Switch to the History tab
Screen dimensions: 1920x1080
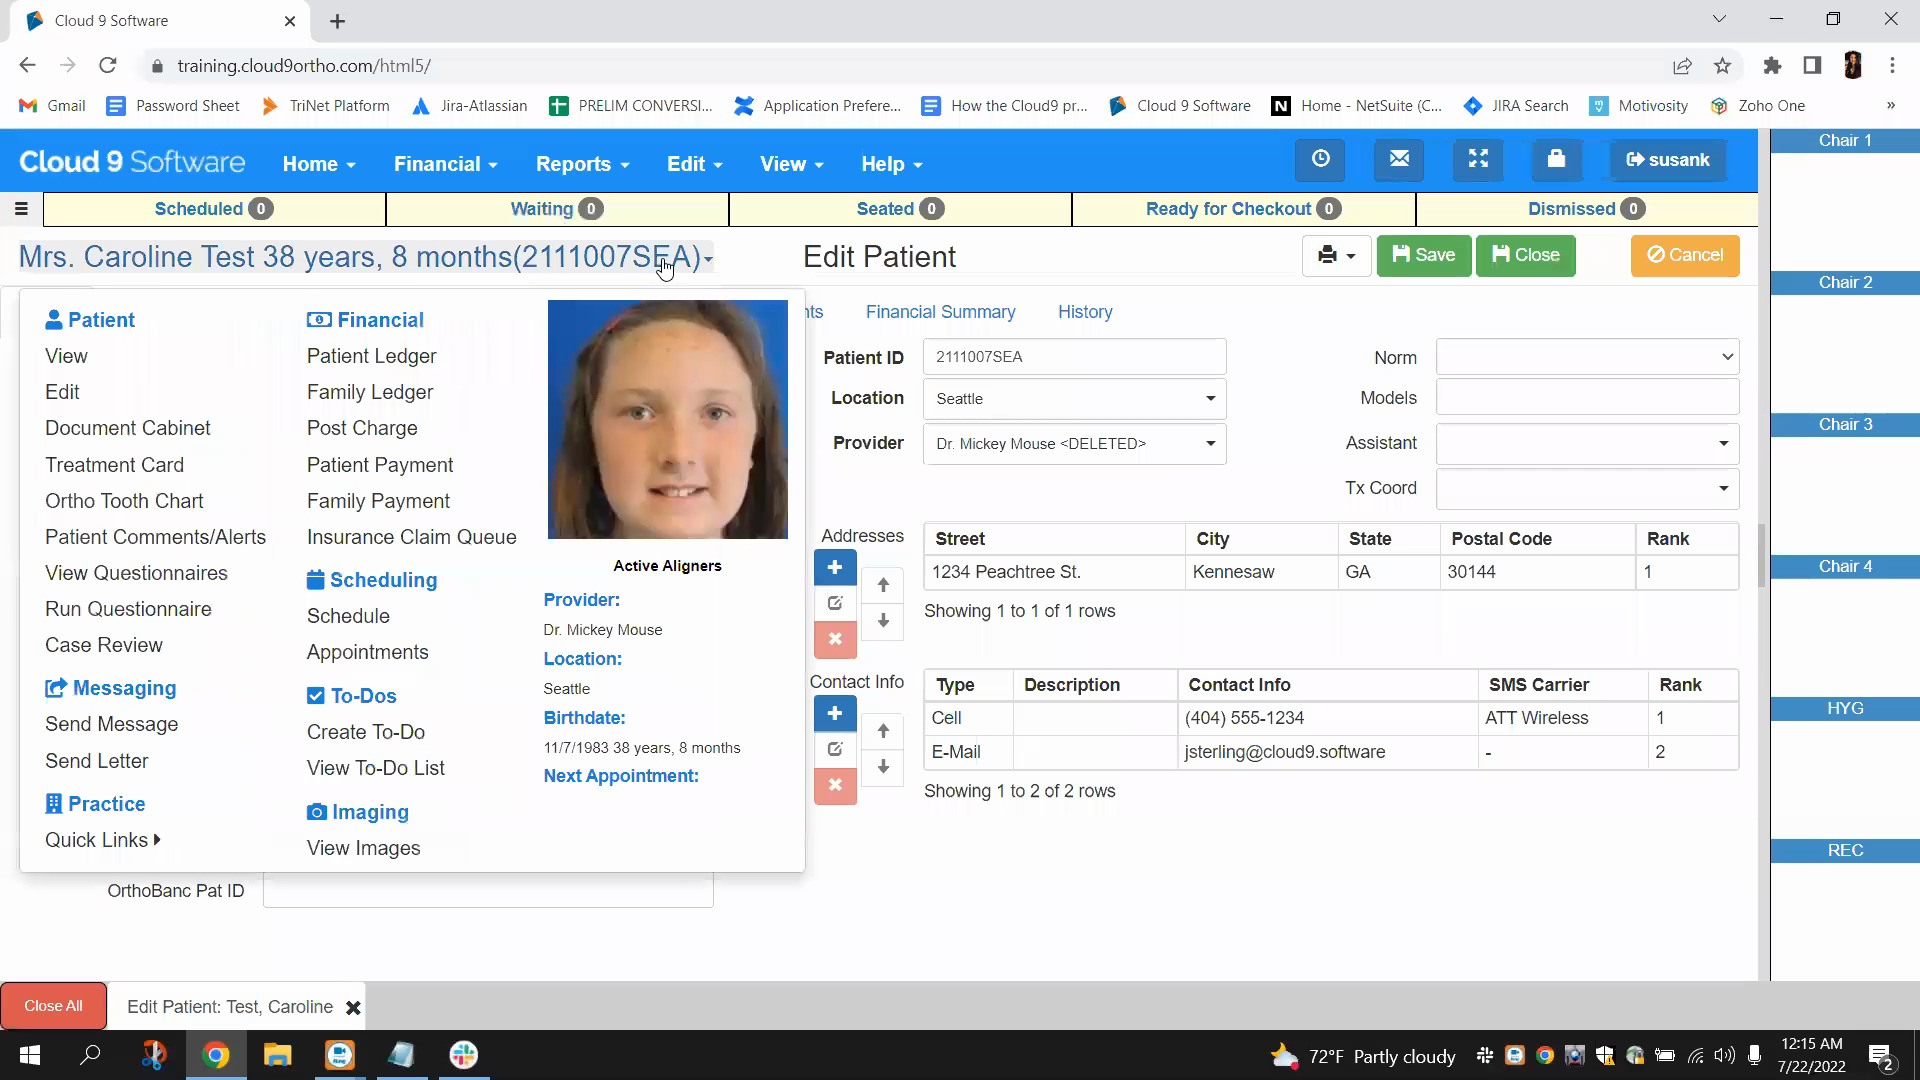[1085, 312]
